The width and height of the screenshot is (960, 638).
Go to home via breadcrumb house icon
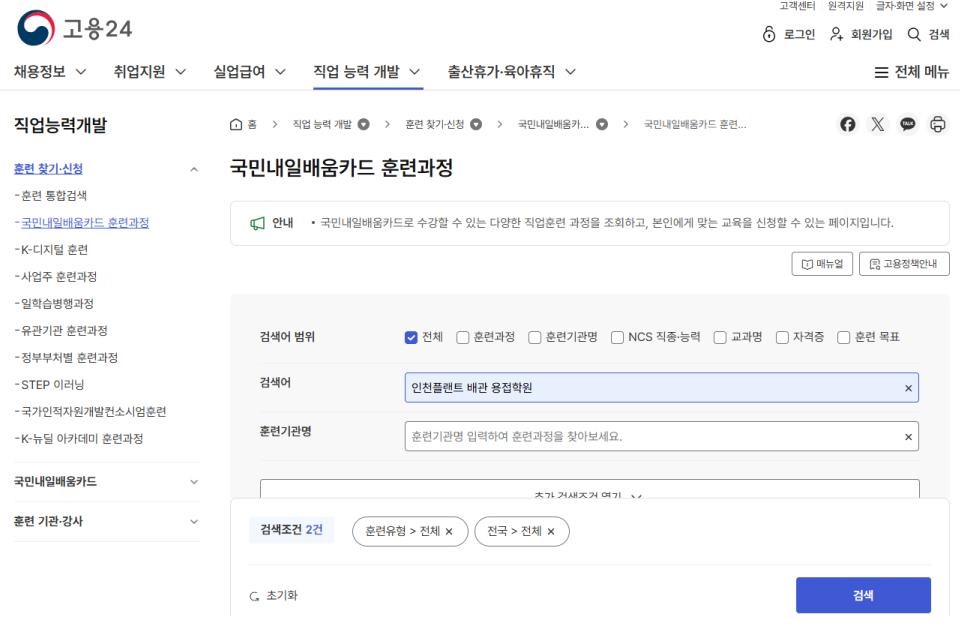pos(236,124)
